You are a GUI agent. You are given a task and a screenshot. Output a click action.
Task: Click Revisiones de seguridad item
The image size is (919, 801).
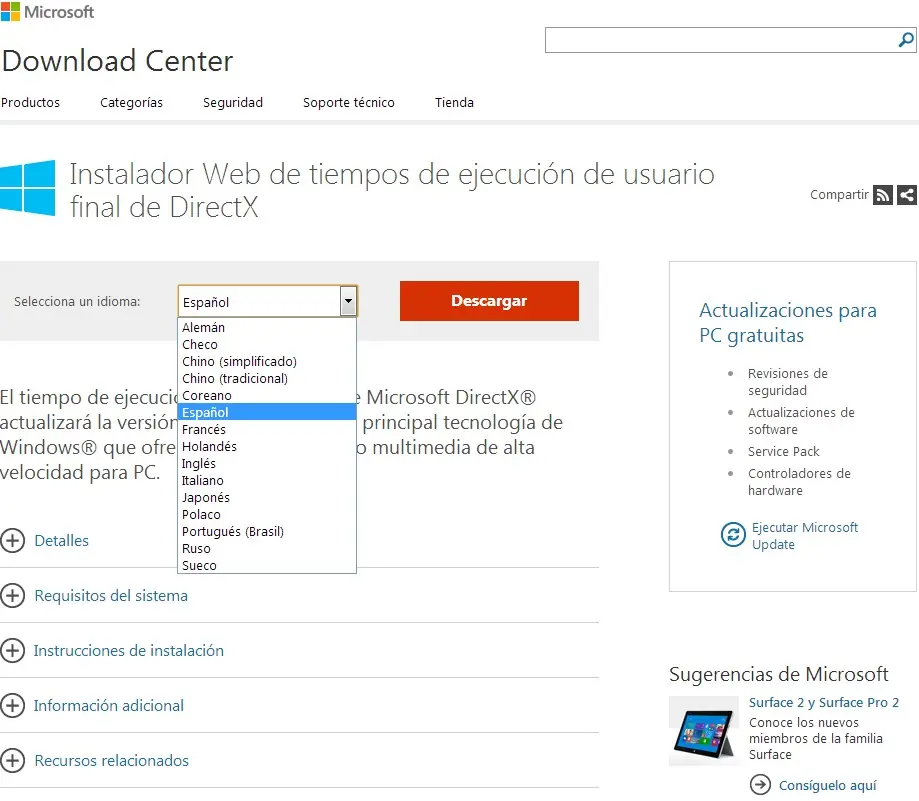pyautogui.click(x=788, y=381)
